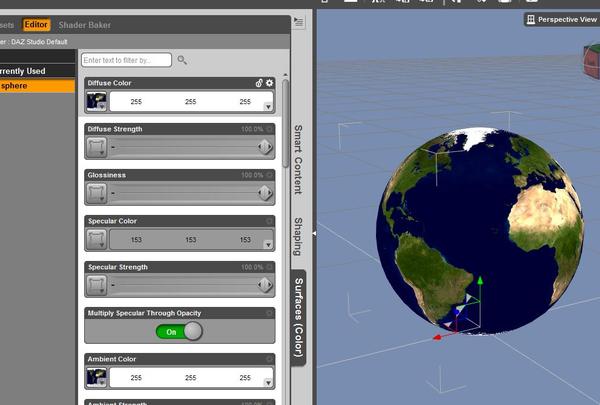Click the Specular Color red value 153
The height and width of the screenshot is (405, 600).
click(136, 240)
